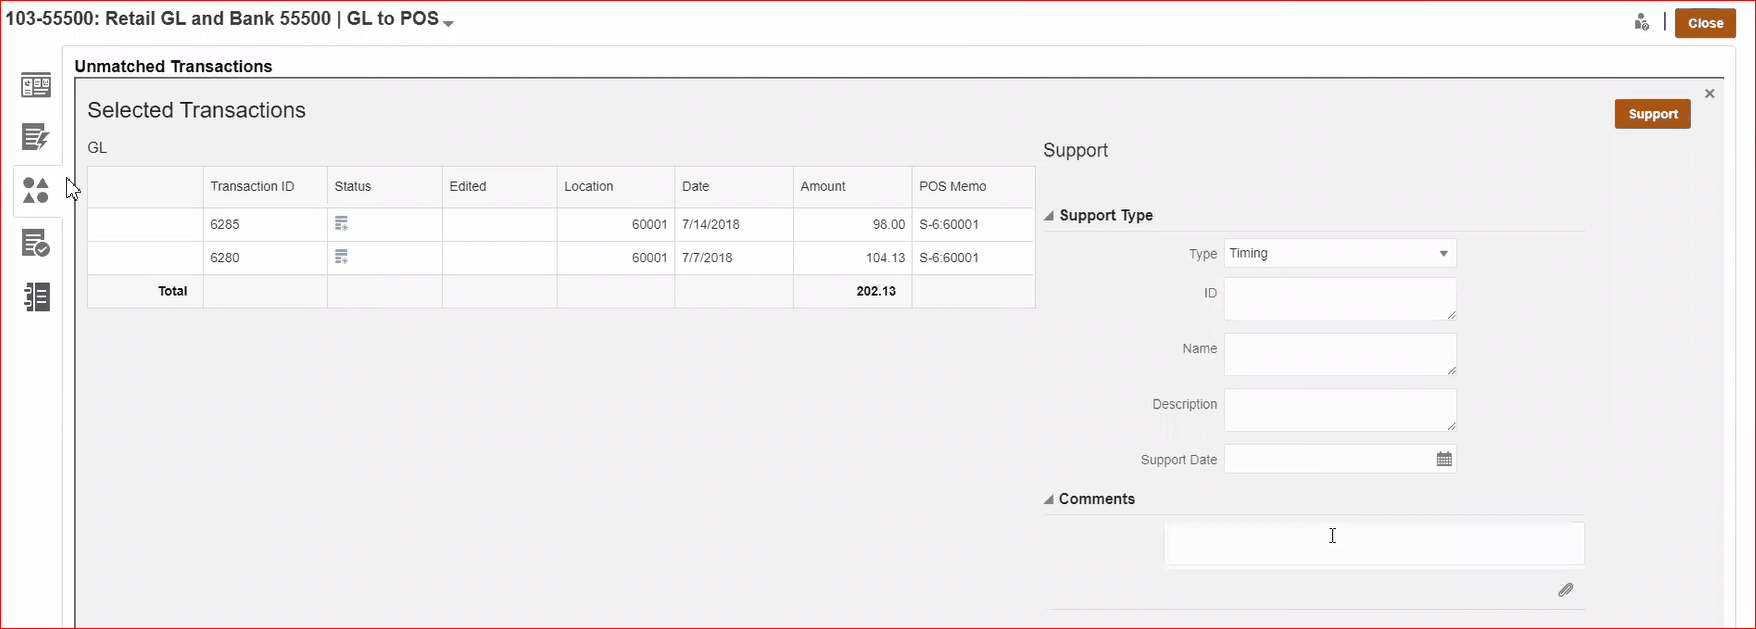Open the Matches checklist sidebar icon
This screenshot has height=629, width=1756.
tap(36, 243)
